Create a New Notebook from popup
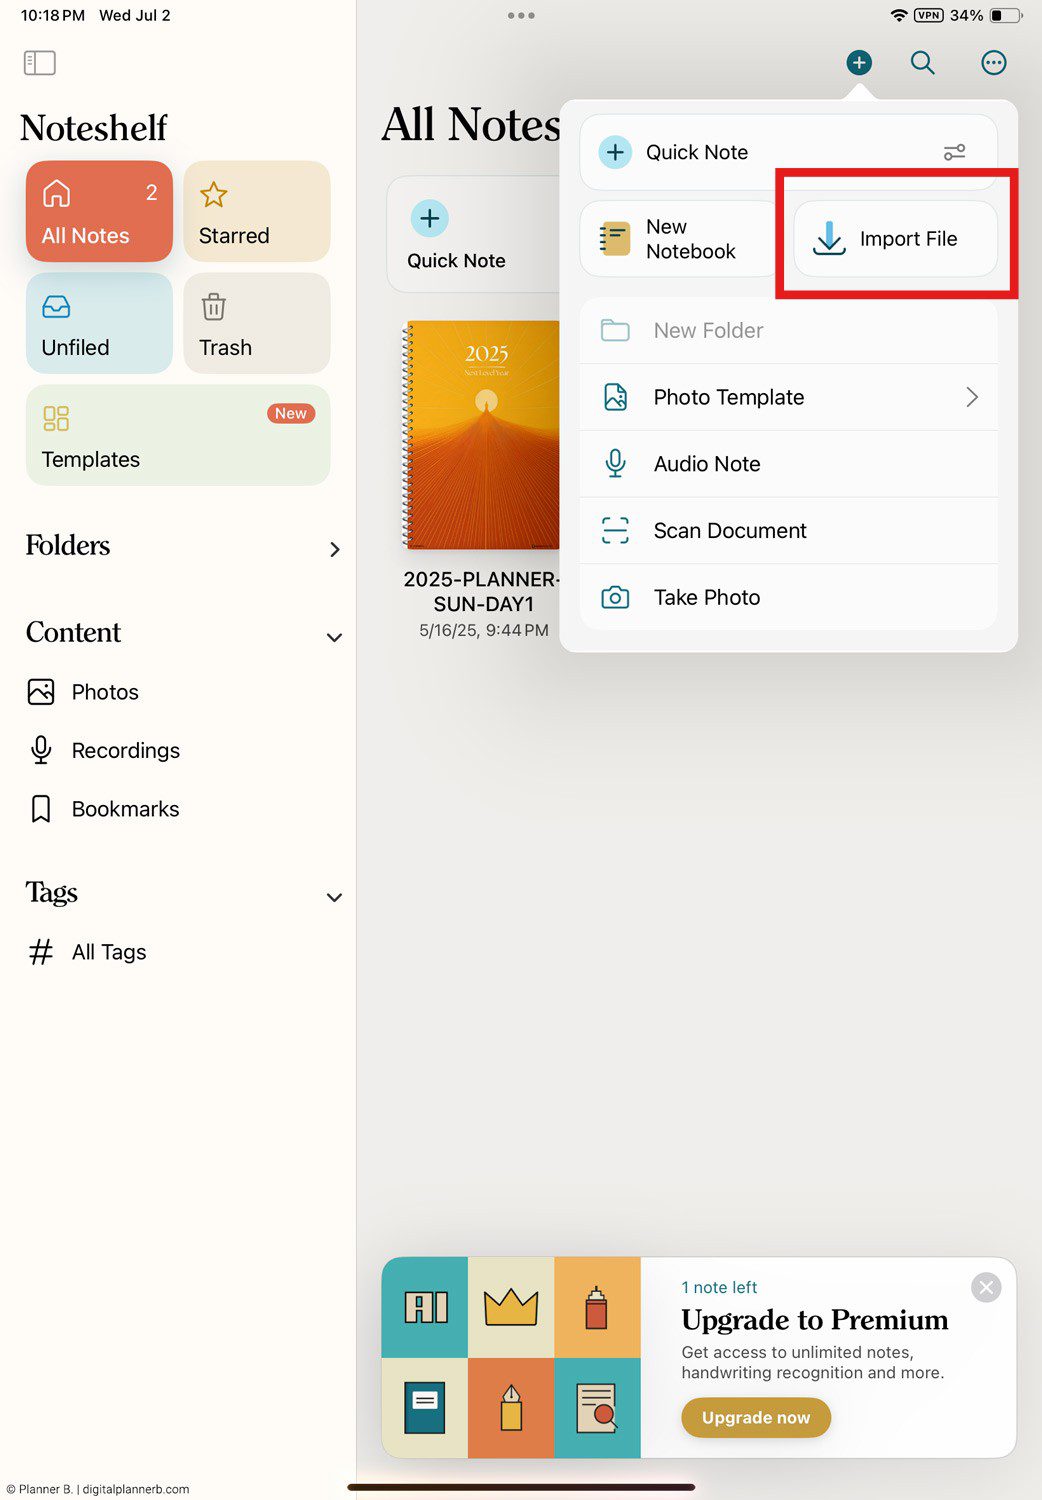 click(678, 239)
